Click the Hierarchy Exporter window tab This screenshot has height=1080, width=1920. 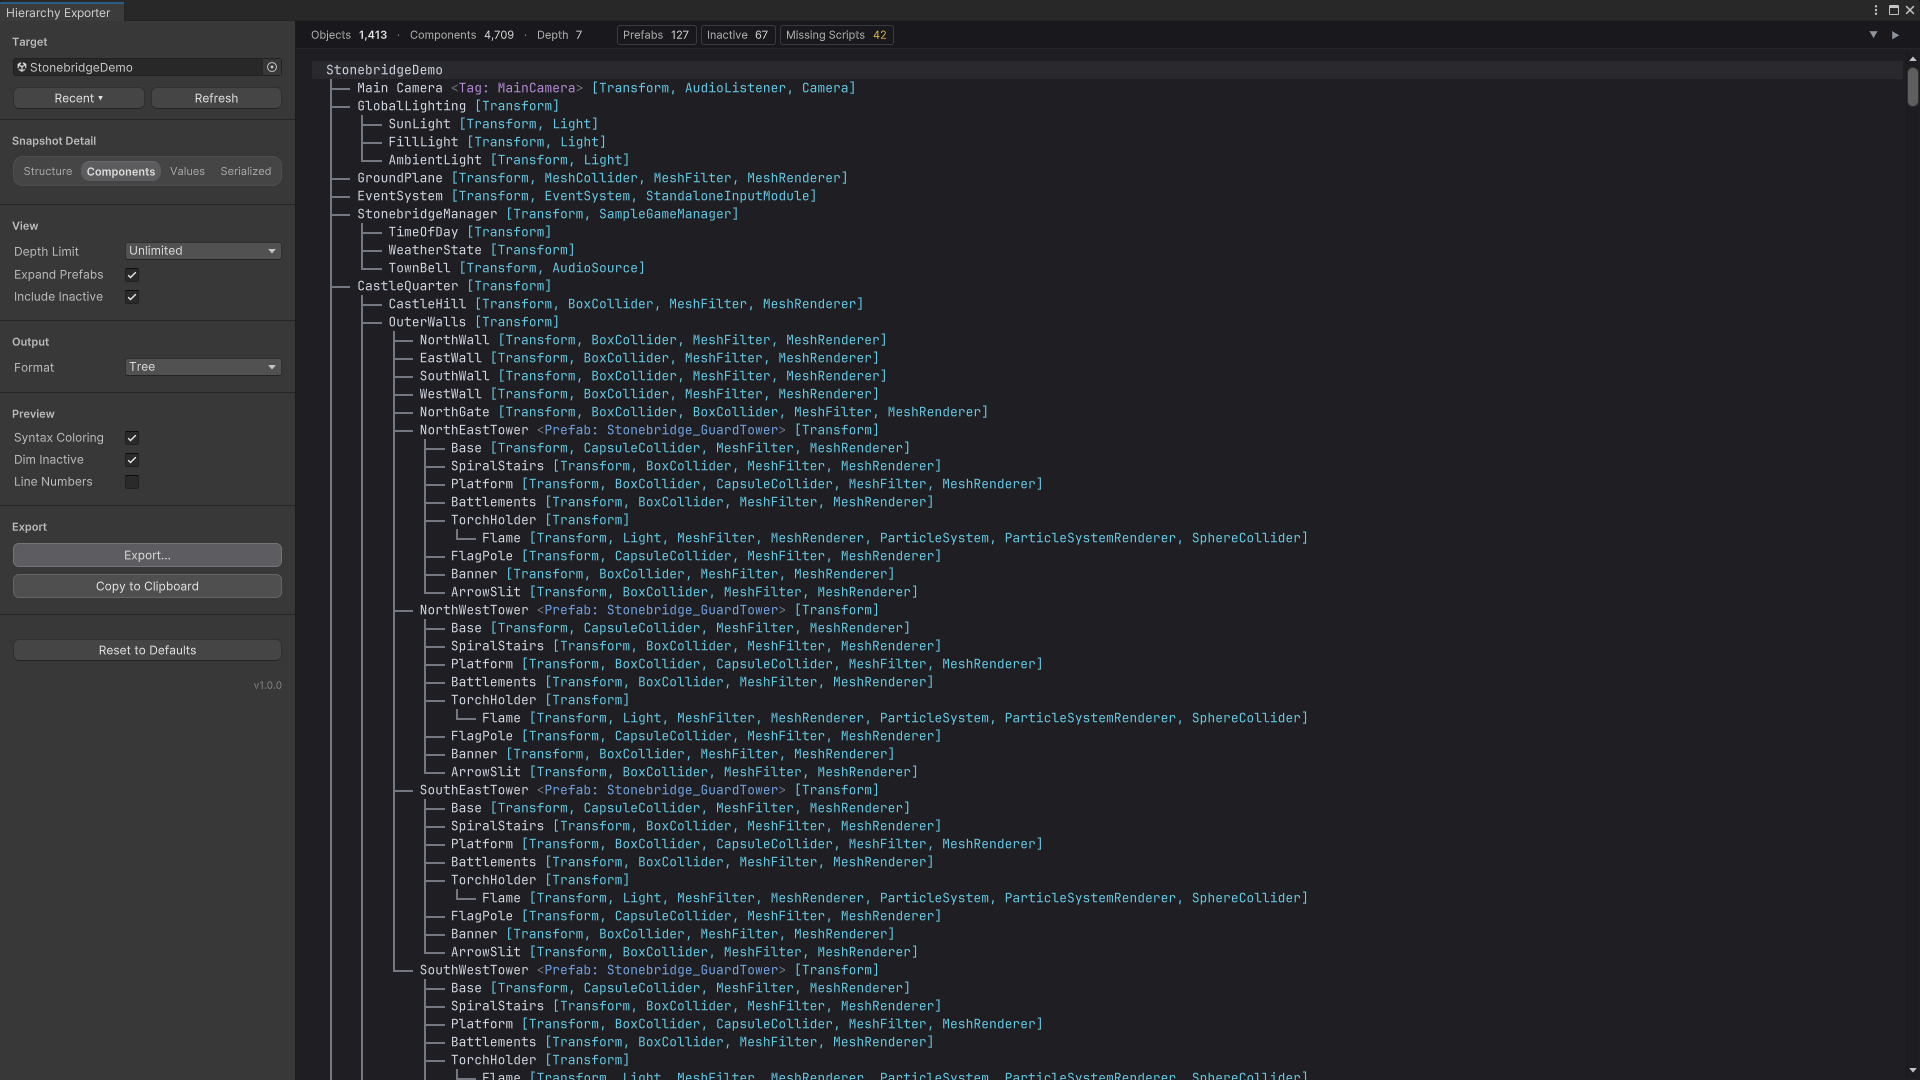pos(60,12)
